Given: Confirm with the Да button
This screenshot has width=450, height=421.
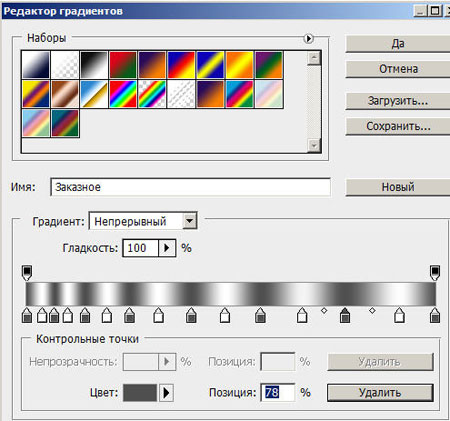Looking at the screenshot, I should pos(398,44).
